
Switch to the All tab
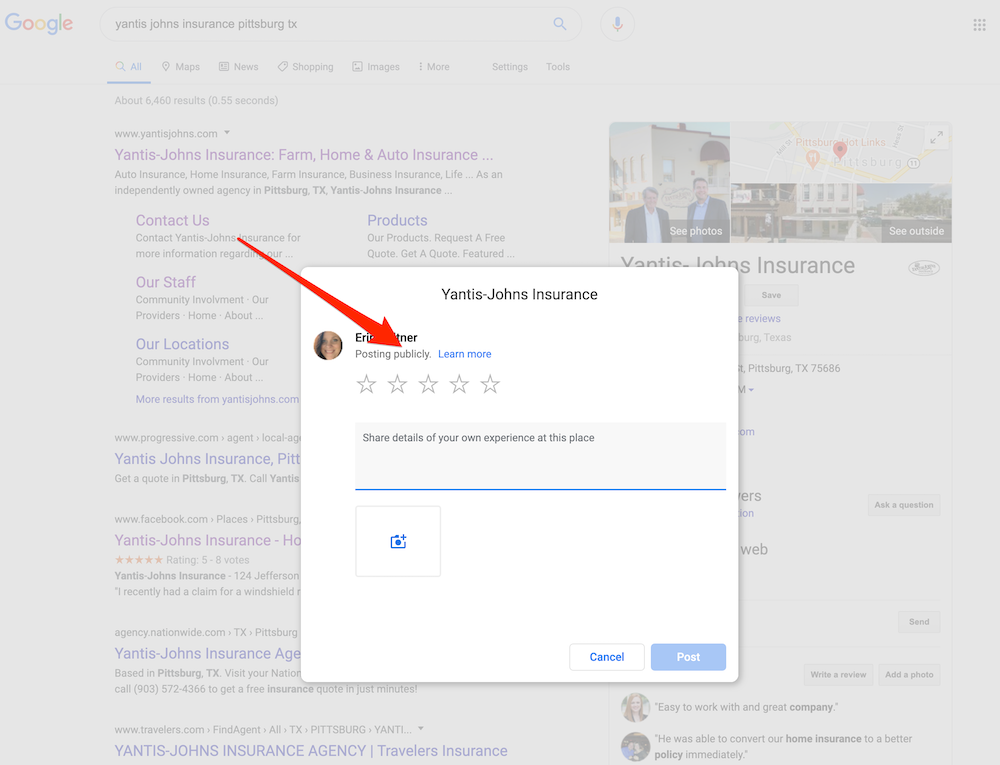129,67
